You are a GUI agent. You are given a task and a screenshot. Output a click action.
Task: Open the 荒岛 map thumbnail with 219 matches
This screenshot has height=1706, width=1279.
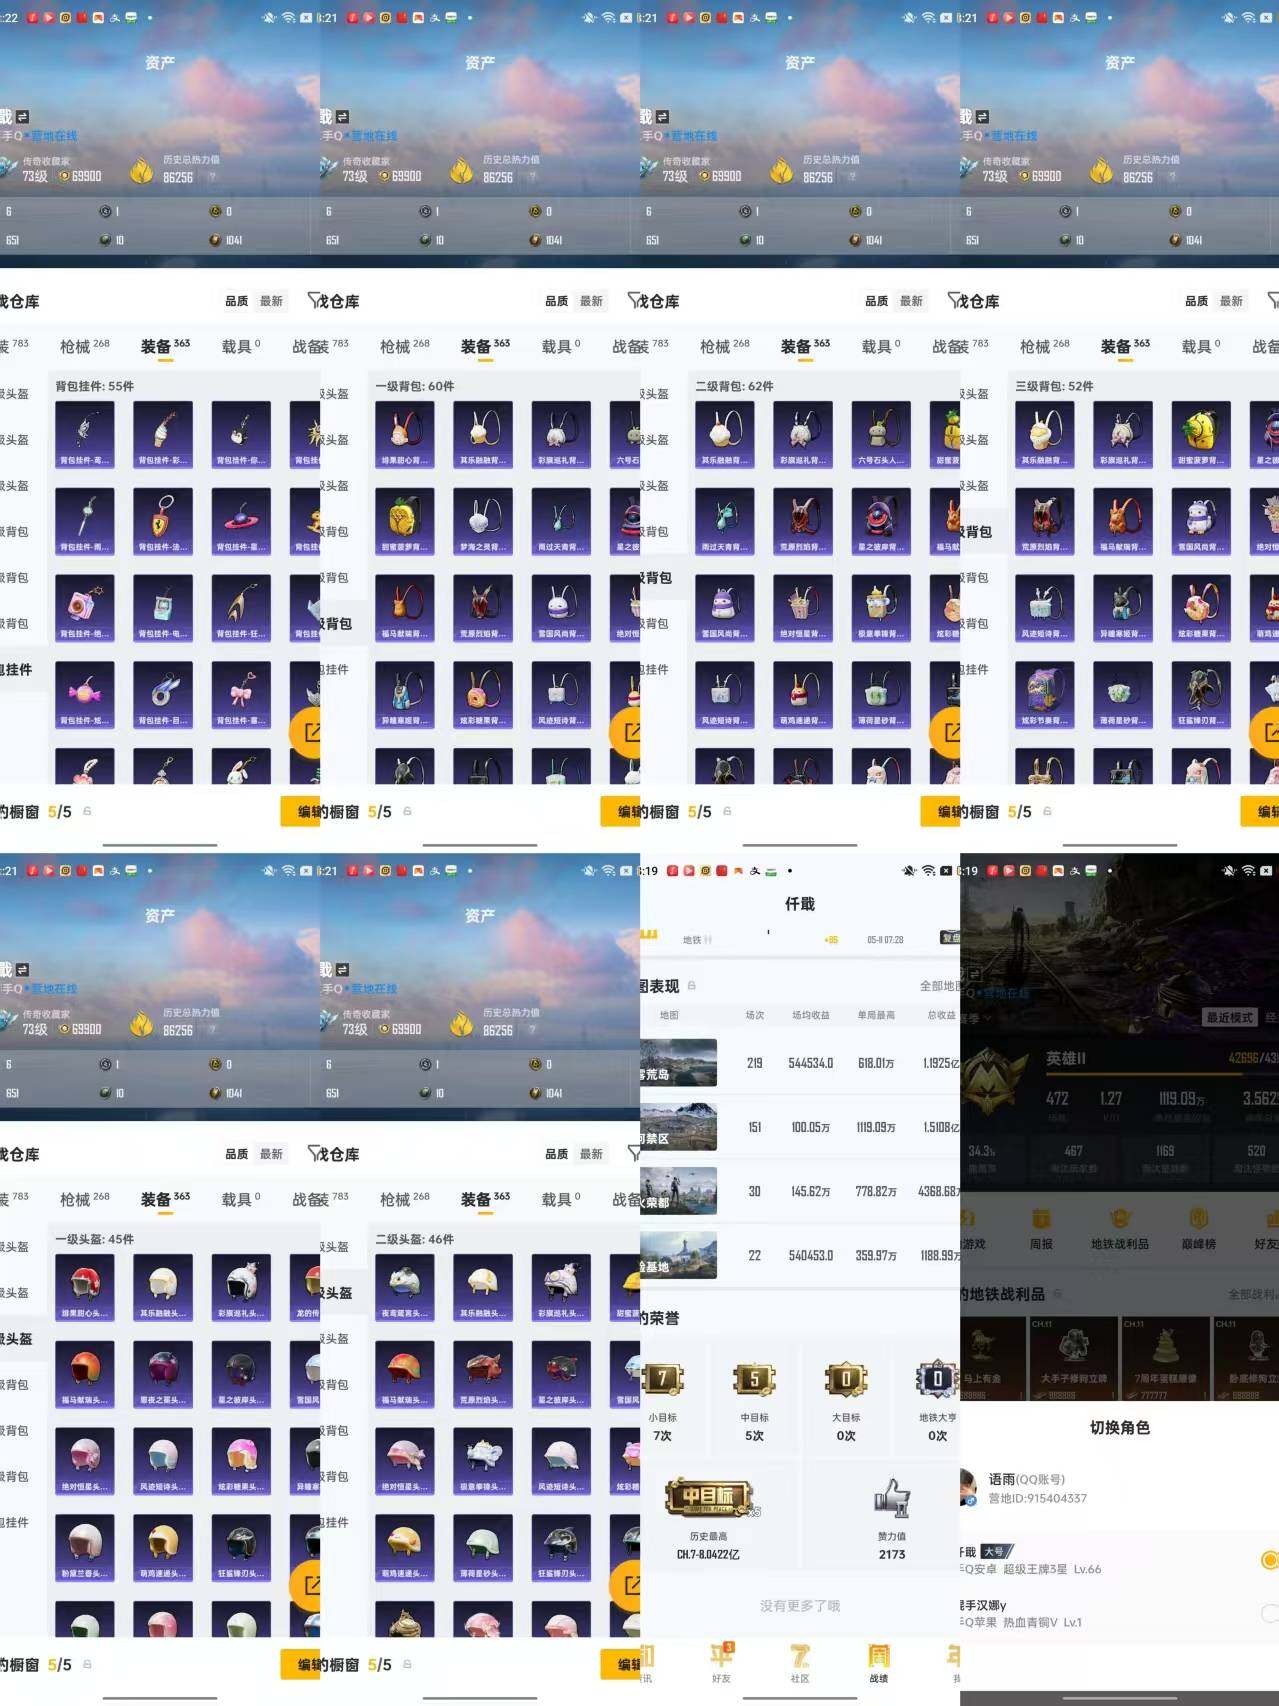click(679, 1063)
